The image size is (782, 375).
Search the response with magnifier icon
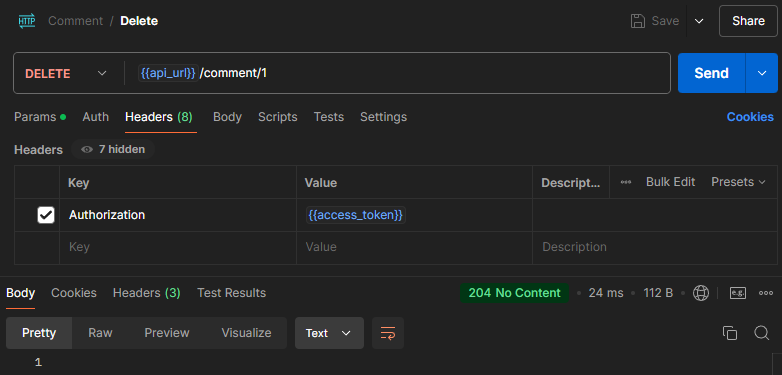tap(762, 333)
